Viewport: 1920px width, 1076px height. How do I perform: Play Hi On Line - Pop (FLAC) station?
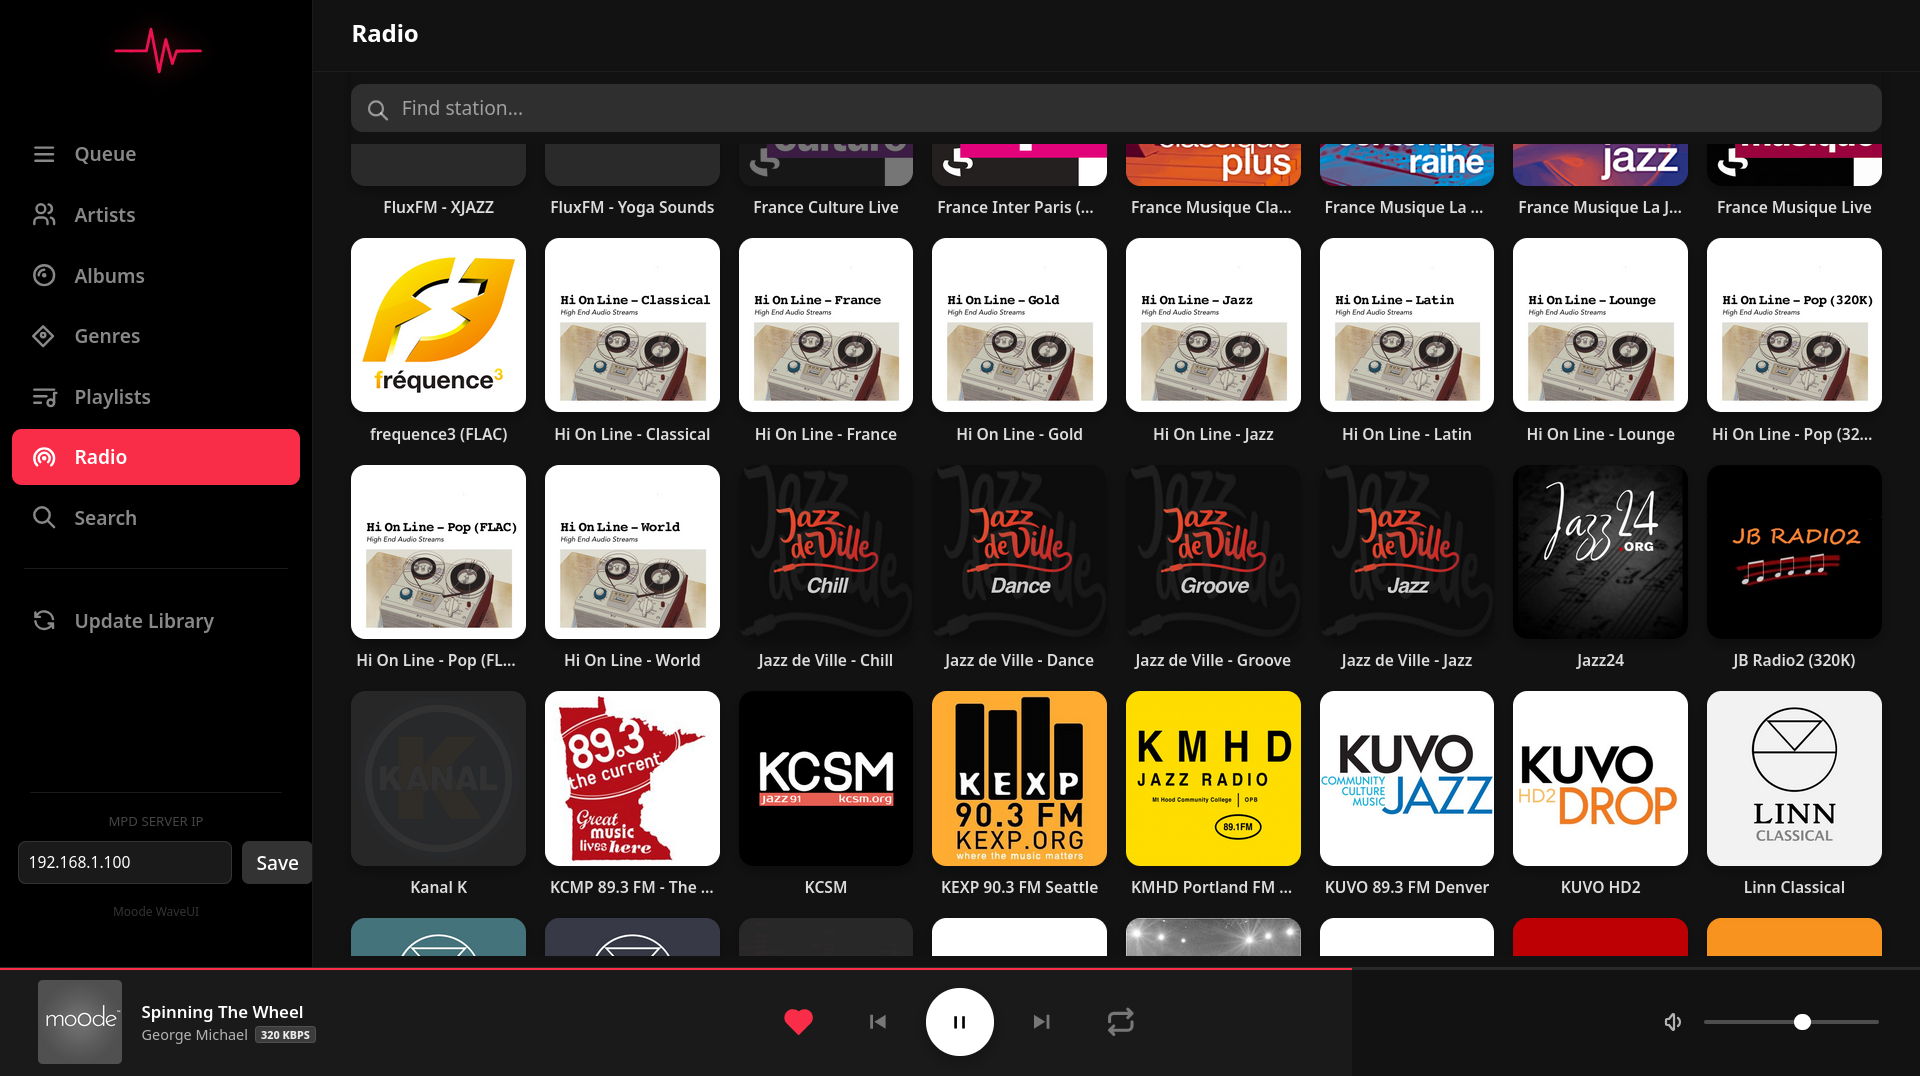point(438,552)
